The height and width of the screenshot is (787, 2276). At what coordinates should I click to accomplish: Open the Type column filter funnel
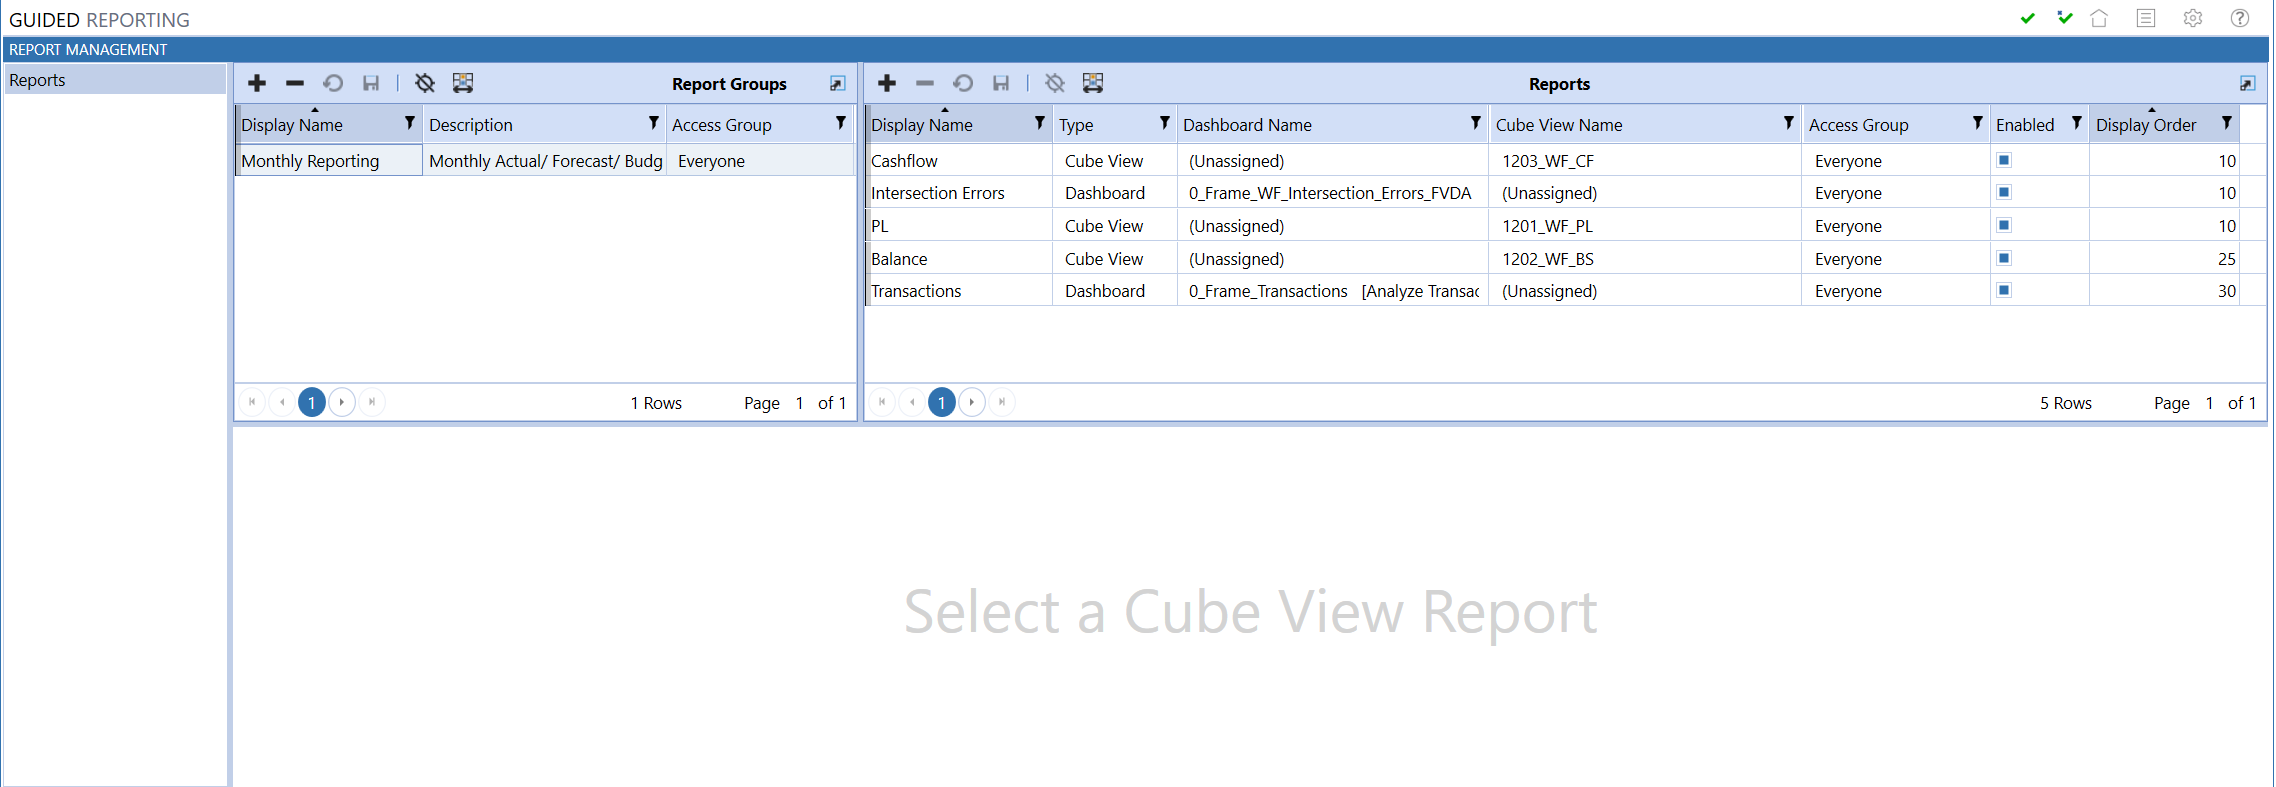pos(1165,123)
